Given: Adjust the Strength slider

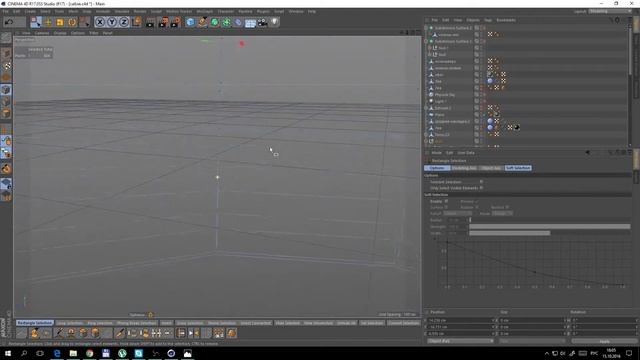Looking at the screenshot, I should click(x=549, y=227).
